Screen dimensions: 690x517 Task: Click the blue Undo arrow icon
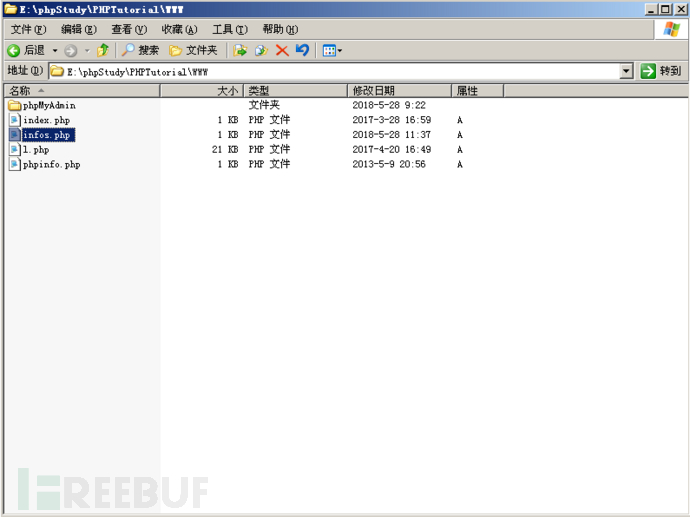(302, 50)
